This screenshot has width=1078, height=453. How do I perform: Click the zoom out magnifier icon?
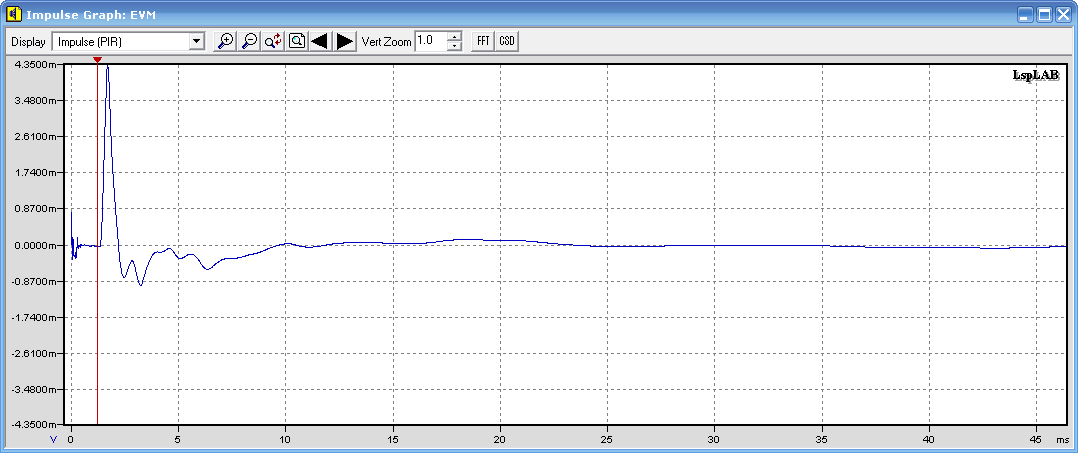(x=249, y=41)
